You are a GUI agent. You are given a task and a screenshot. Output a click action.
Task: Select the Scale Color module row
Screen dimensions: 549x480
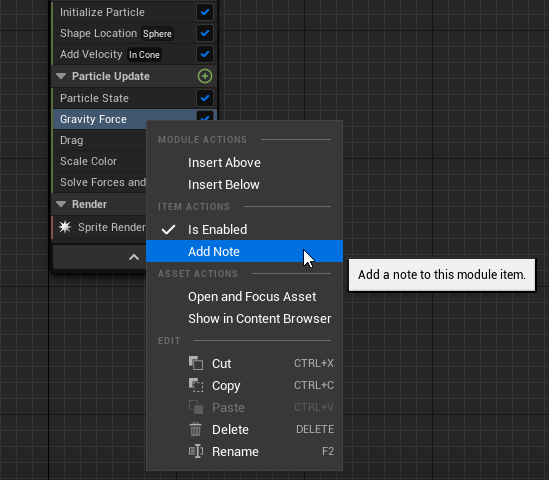(x=99, y=161)
